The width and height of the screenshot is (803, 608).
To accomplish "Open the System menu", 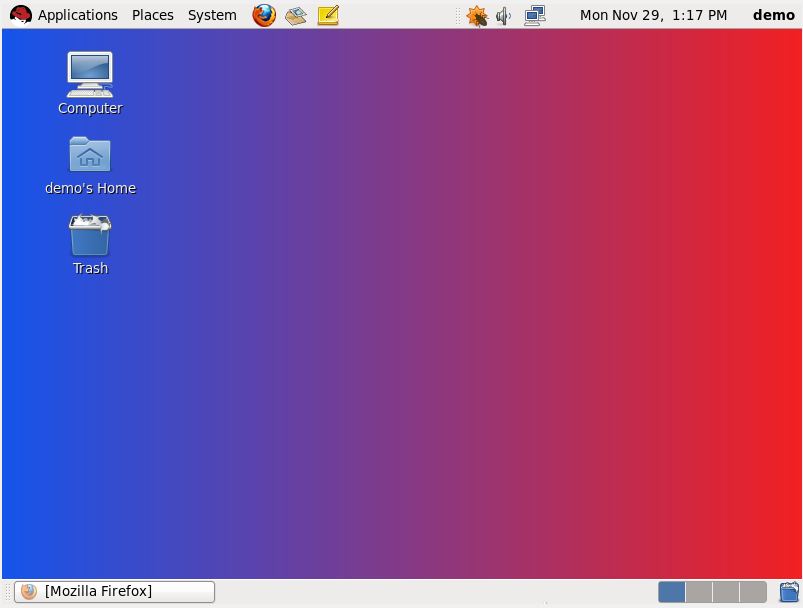I will [x=211, y=15].
